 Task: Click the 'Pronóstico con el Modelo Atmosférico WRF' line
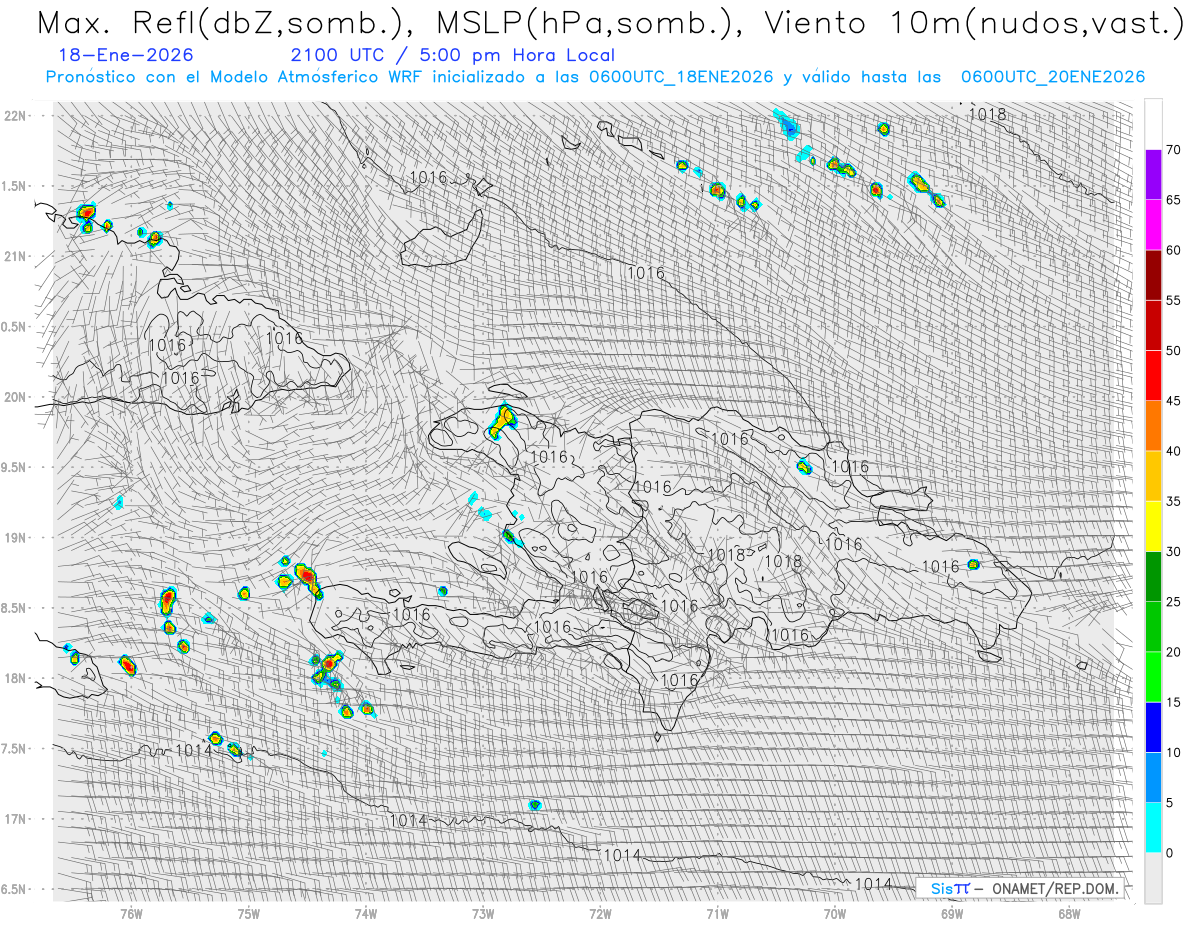[595, 77]
